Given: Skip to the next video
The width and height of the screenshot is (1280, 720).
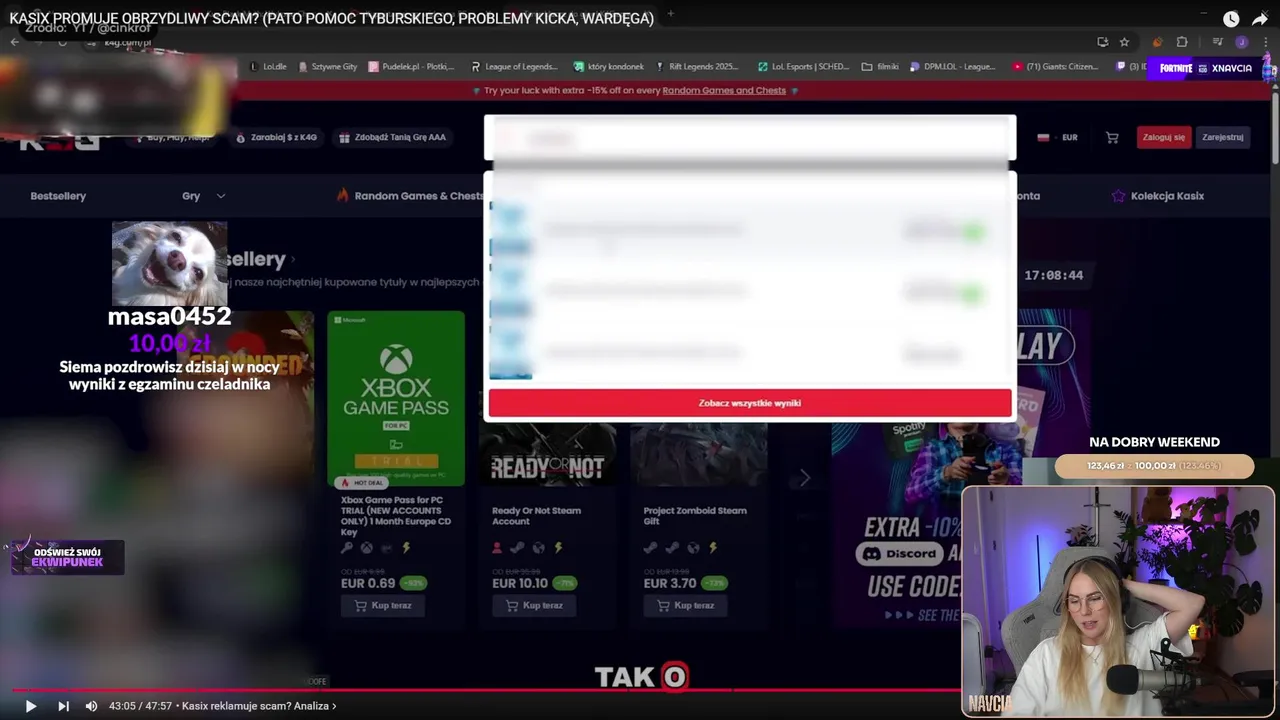Looking at the screenshot, I should click(x=63, y=706).
